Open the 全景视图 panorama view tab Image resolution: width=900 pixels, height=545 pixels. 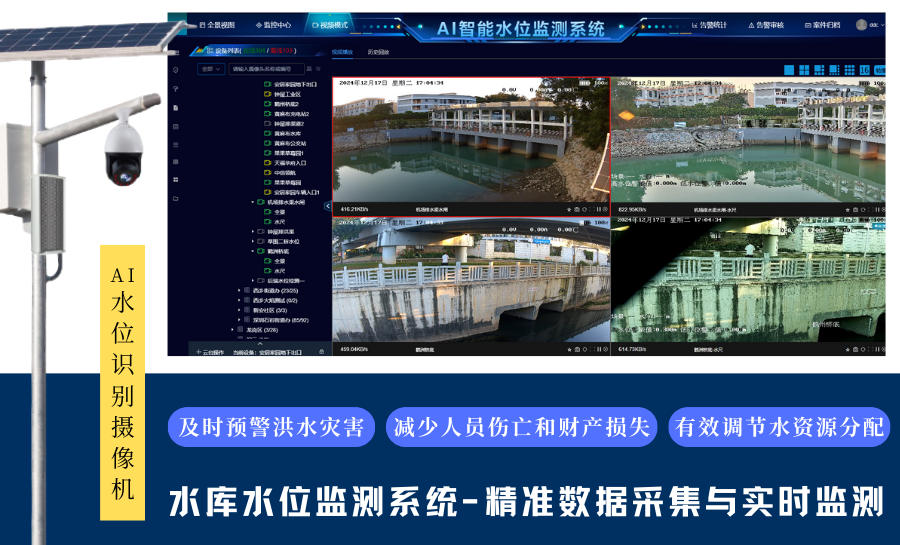point(218,25)
